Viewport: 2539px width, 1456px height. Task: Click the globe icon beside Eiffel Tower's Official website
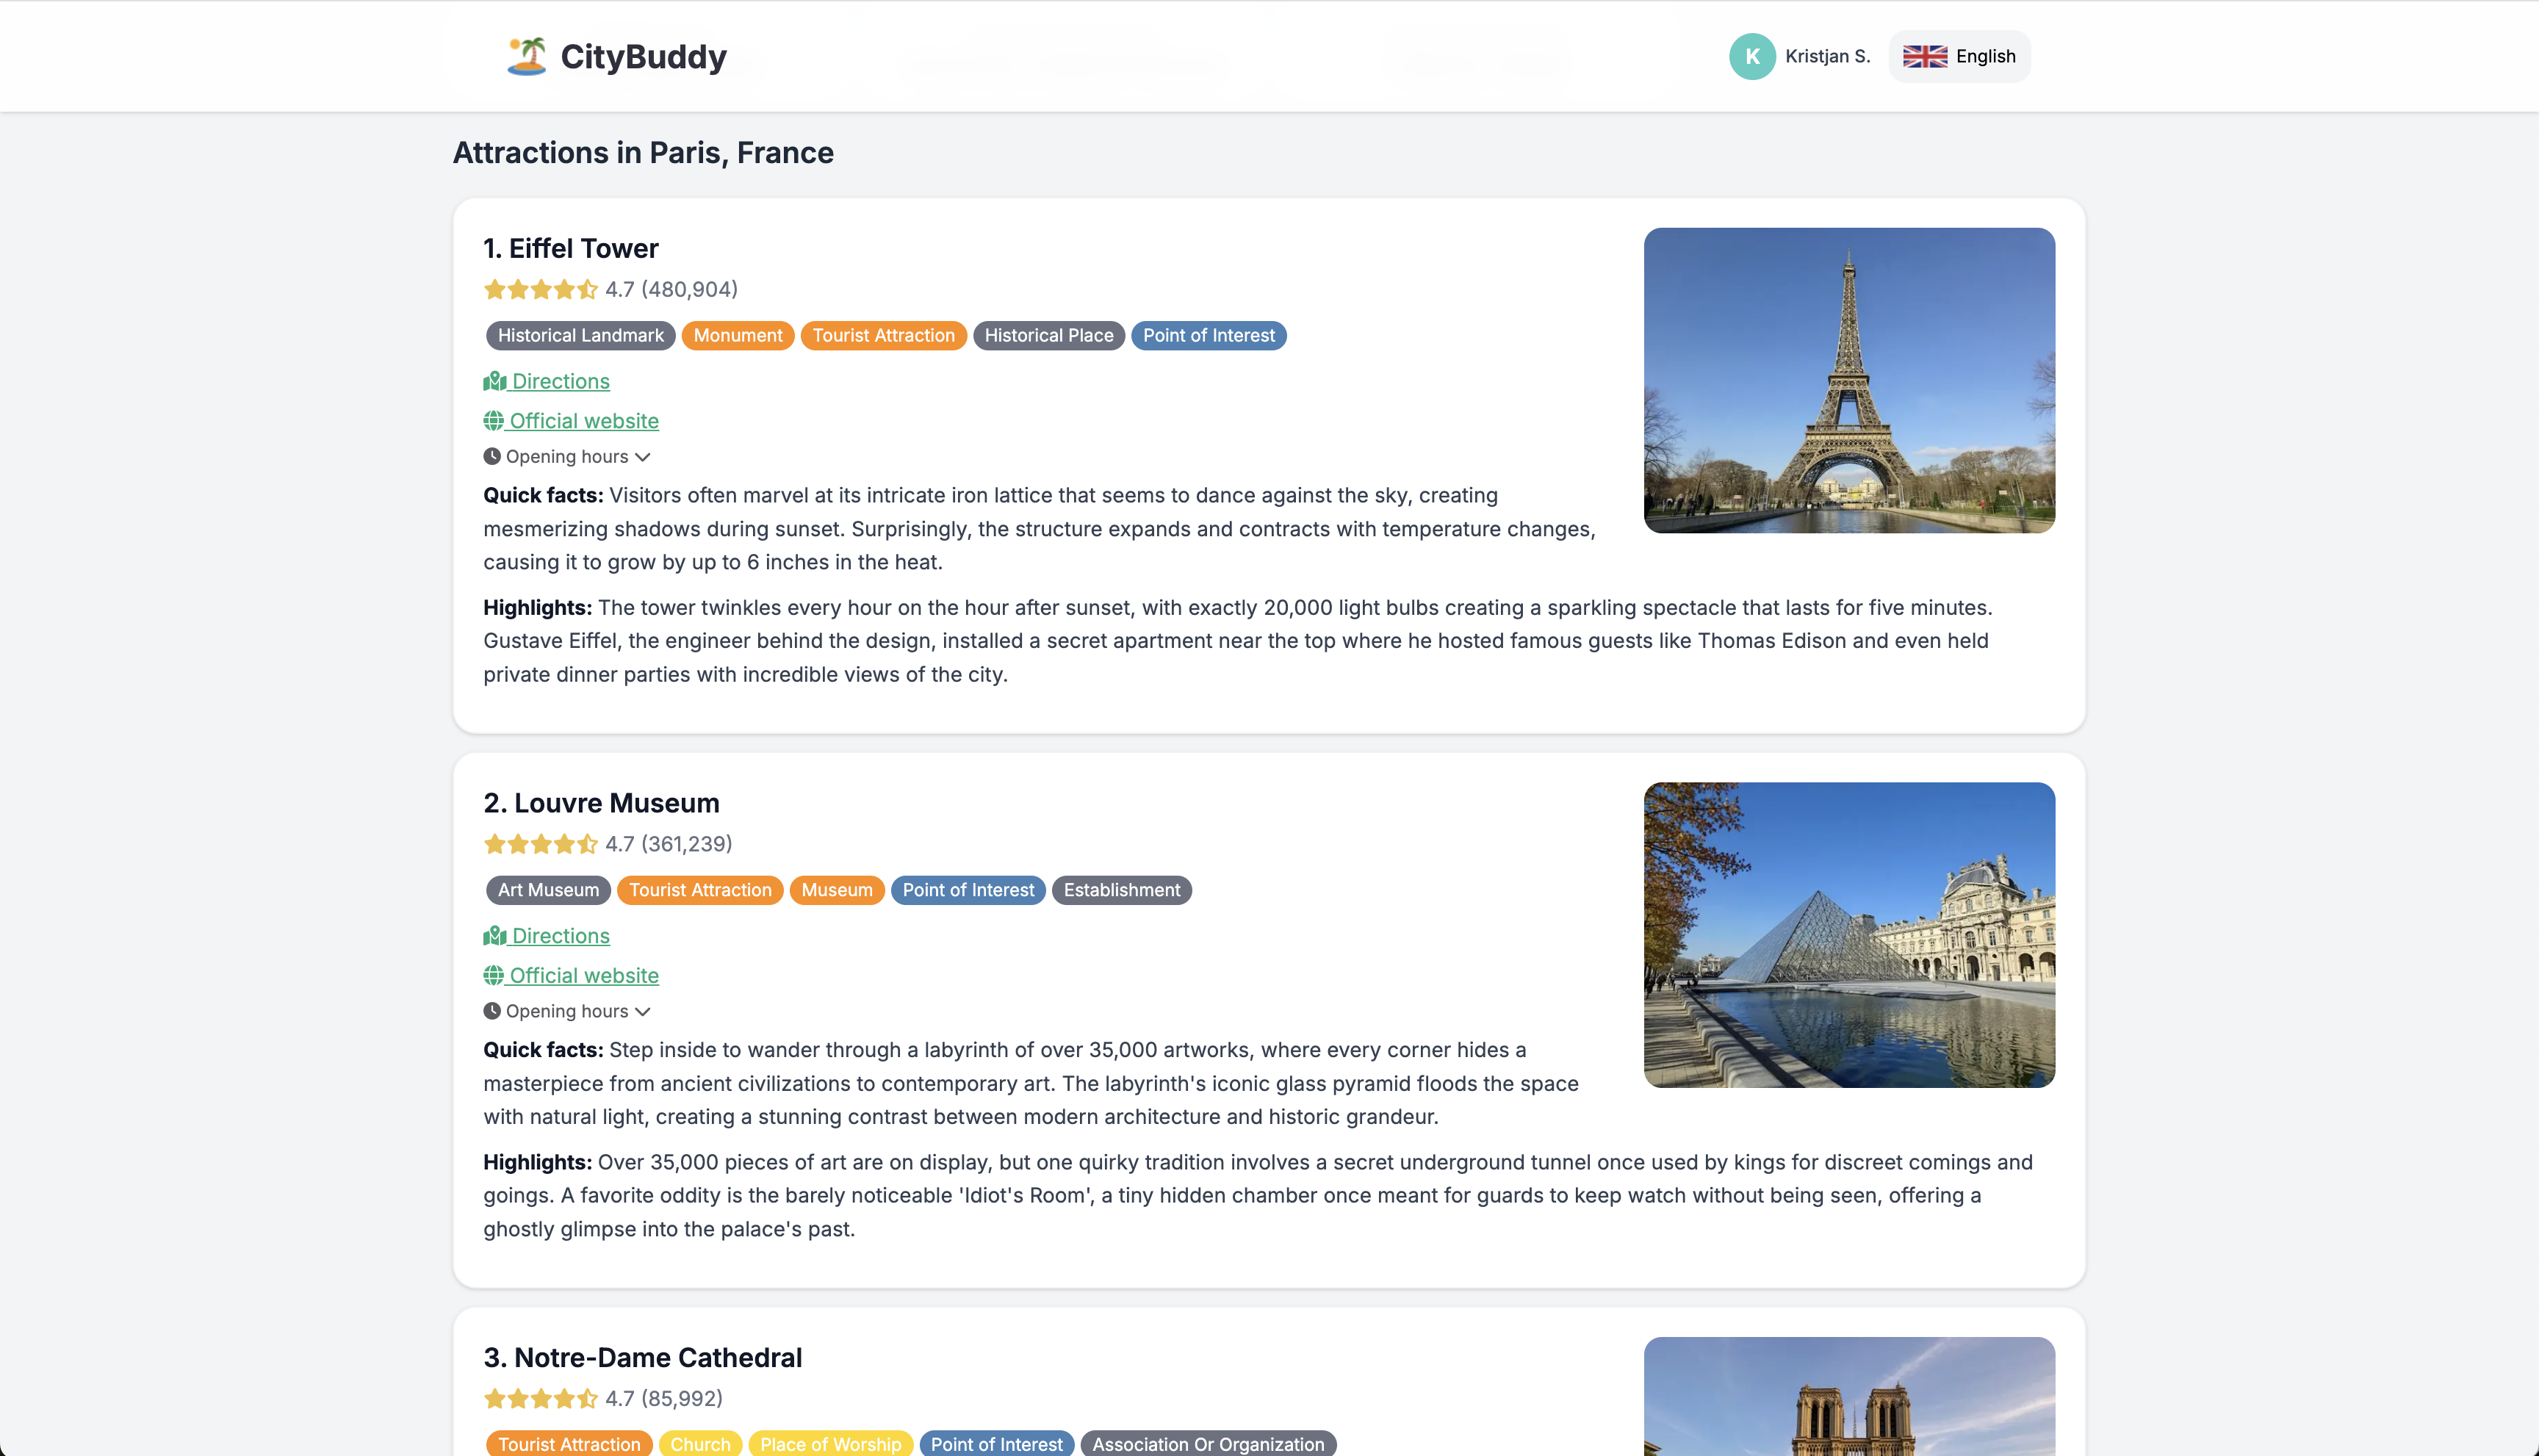pyautogui.click(x=494, y=420)
